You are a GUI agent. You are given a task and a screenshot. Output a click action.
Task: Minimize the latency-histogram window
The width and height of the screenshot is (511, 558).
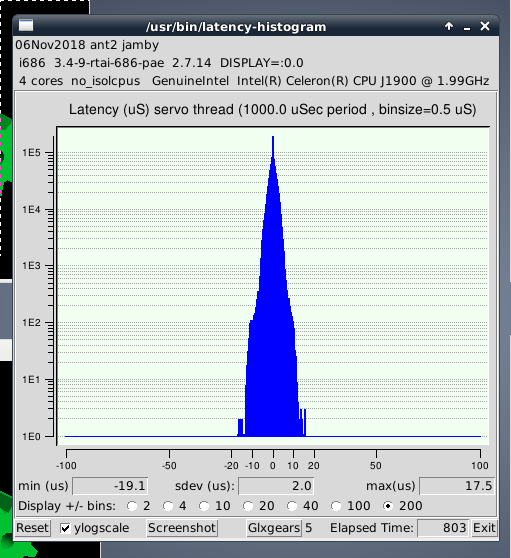(x=467, y=27)
